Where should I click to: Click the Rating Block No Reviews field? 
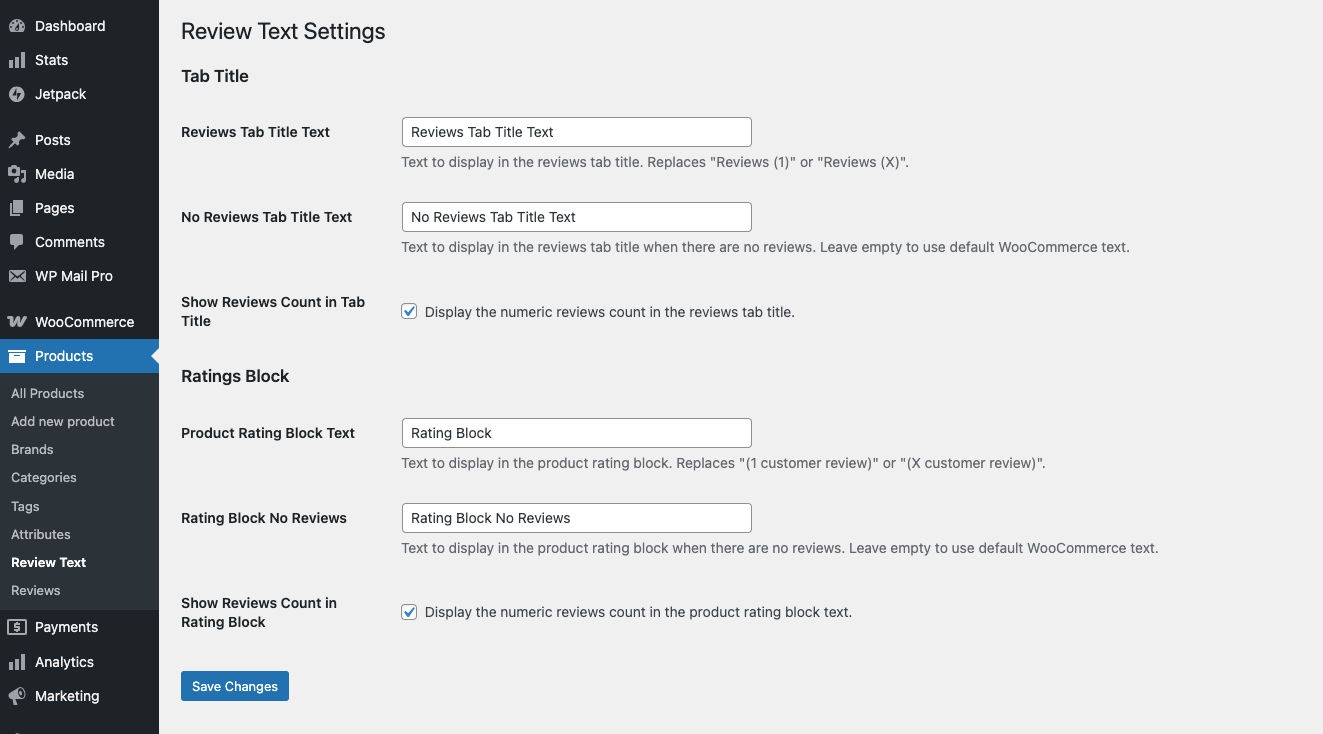click(576, 518)
